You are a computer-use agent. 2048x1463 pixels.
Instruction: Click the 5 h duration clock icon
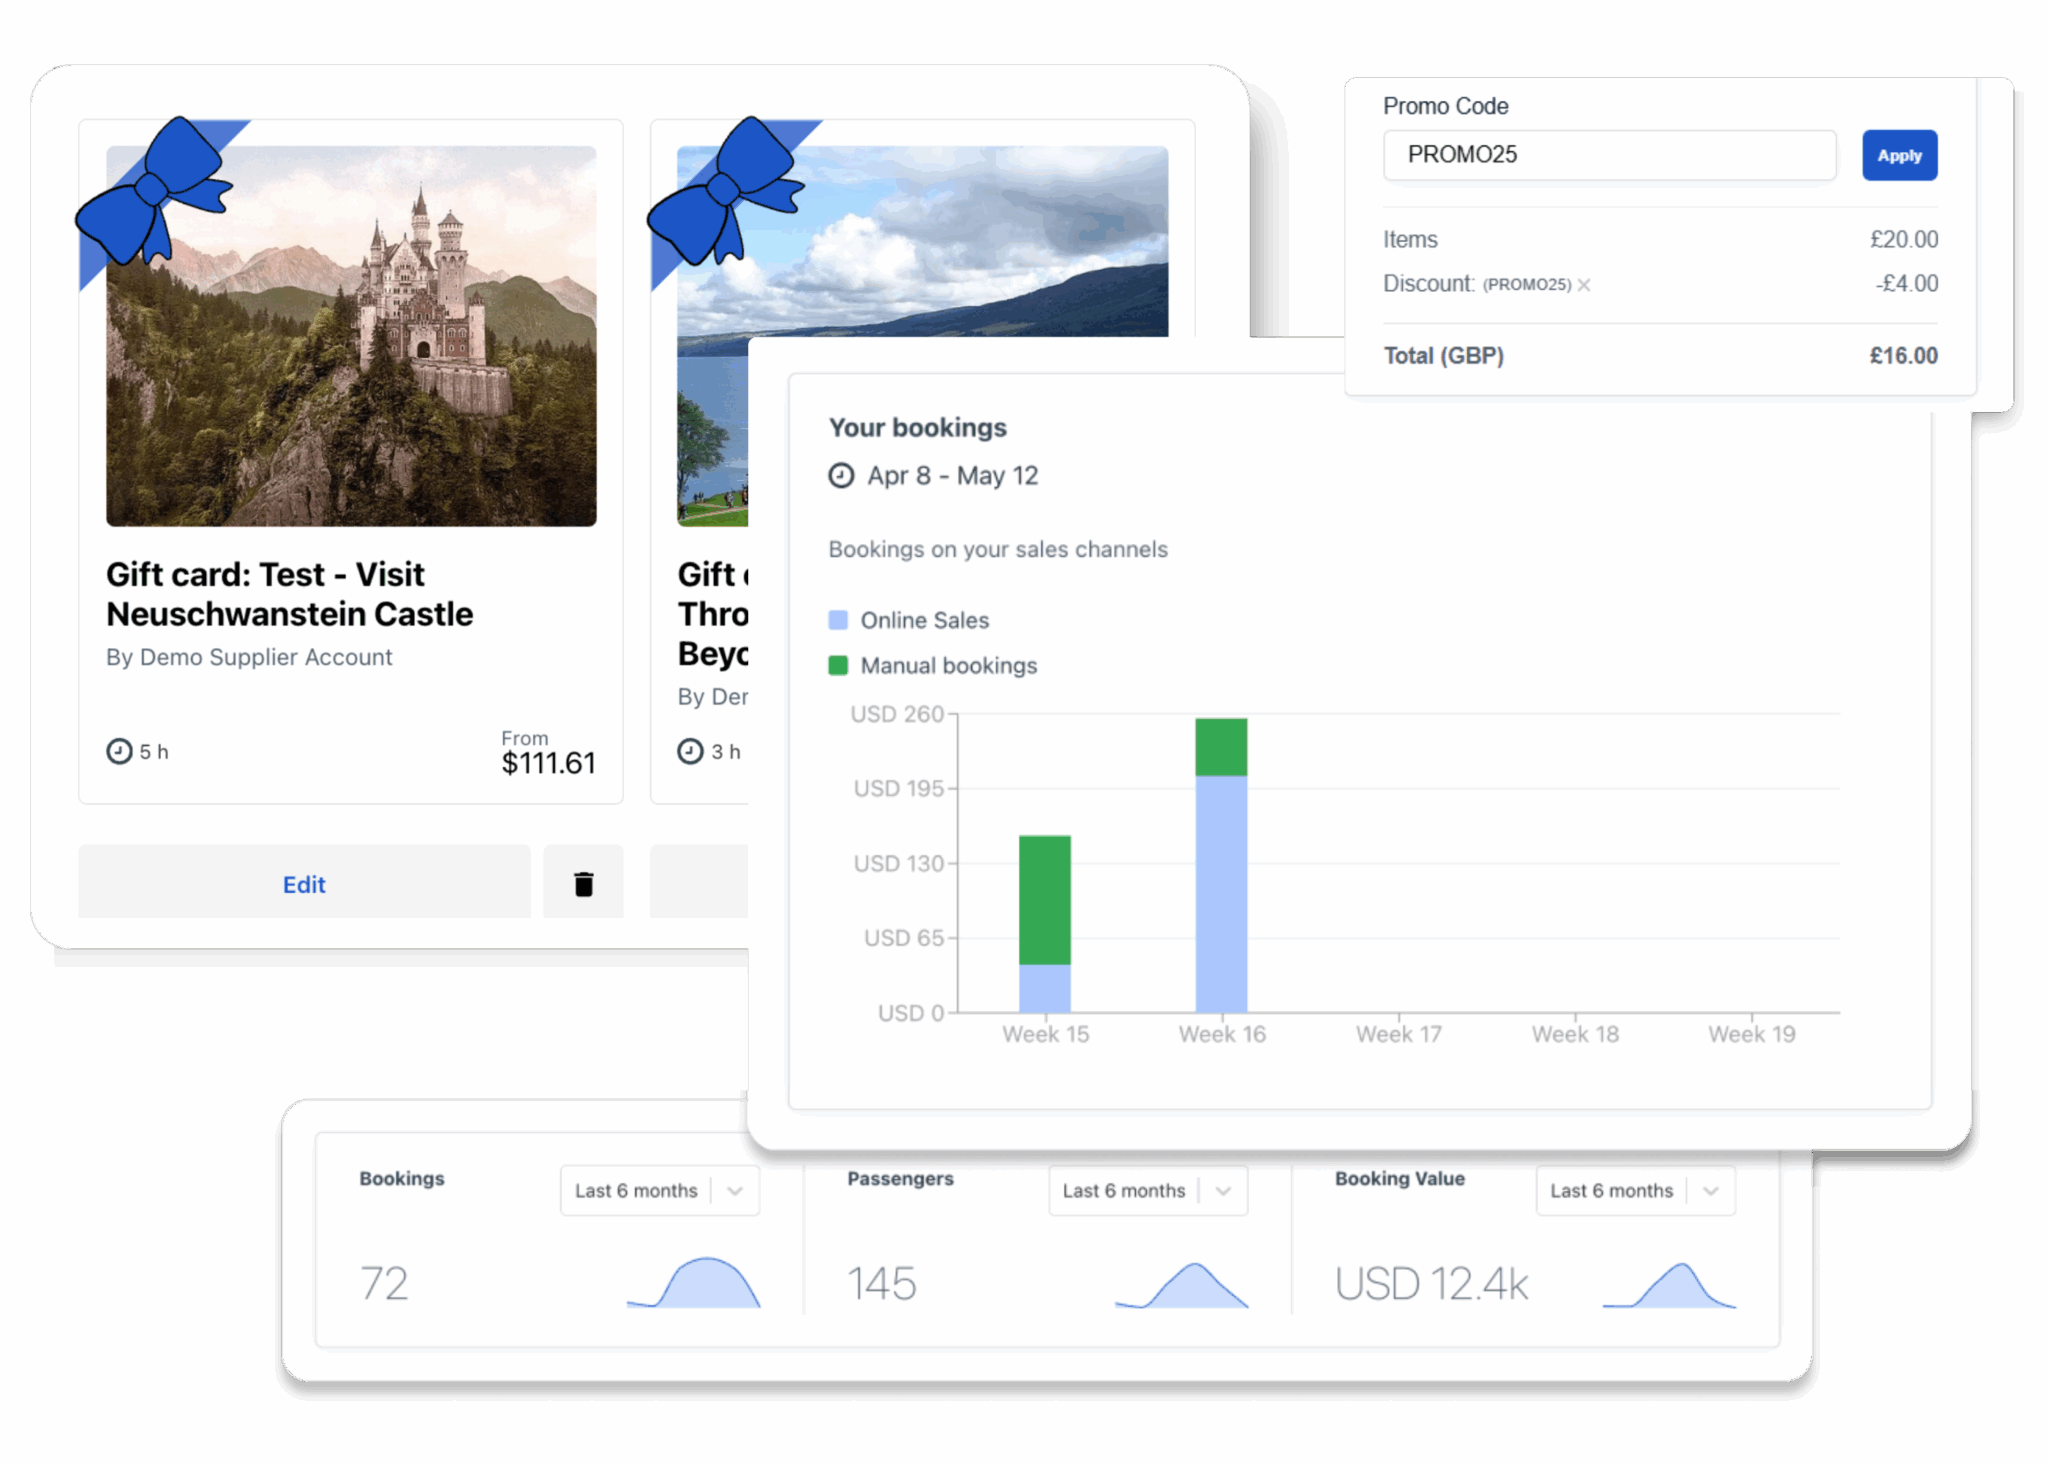119,751
